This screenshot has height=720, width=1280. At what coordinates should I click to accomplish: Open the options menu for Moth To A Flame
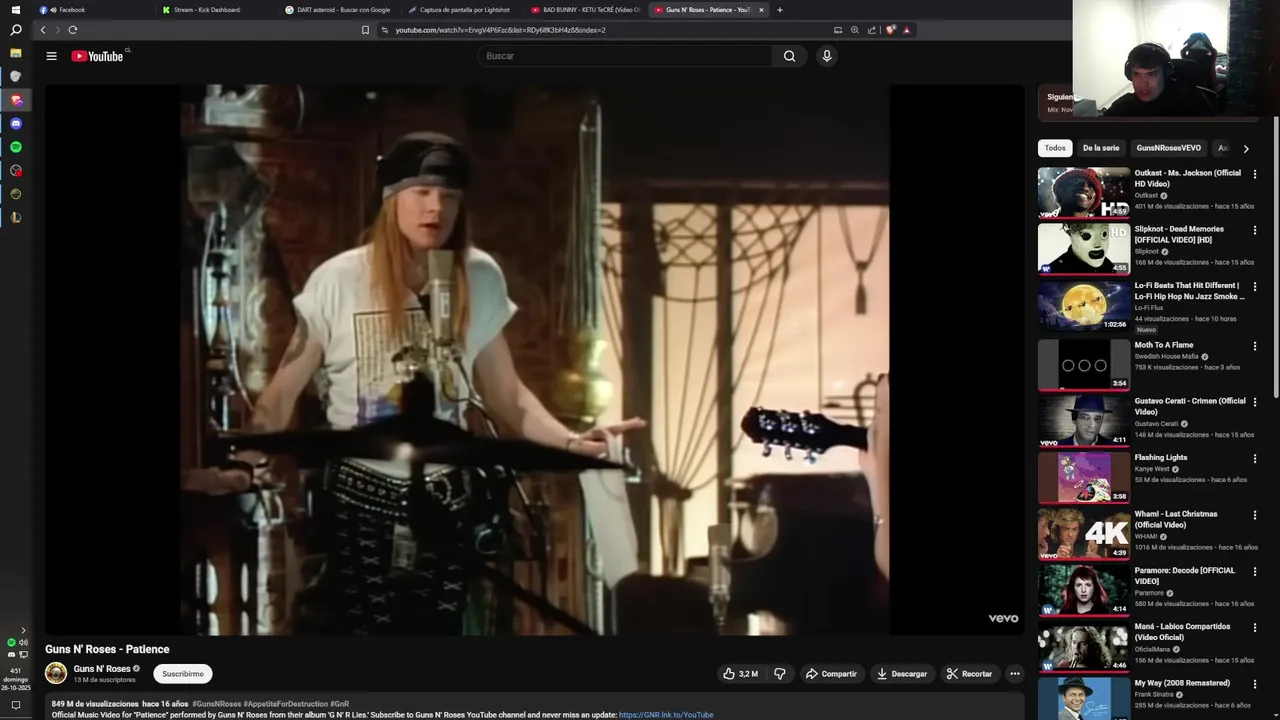tap(1255, 346)
